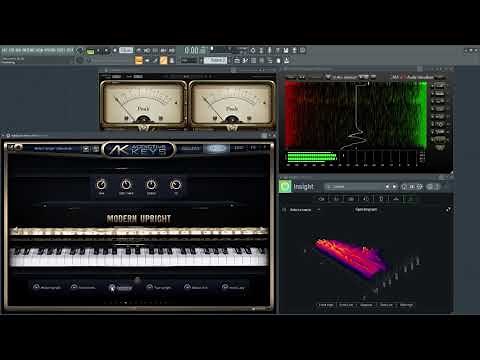Go to previous Insight preset arrow
Image resolution: width=480 pixels, height=360 pixels.
click(387, 187)
